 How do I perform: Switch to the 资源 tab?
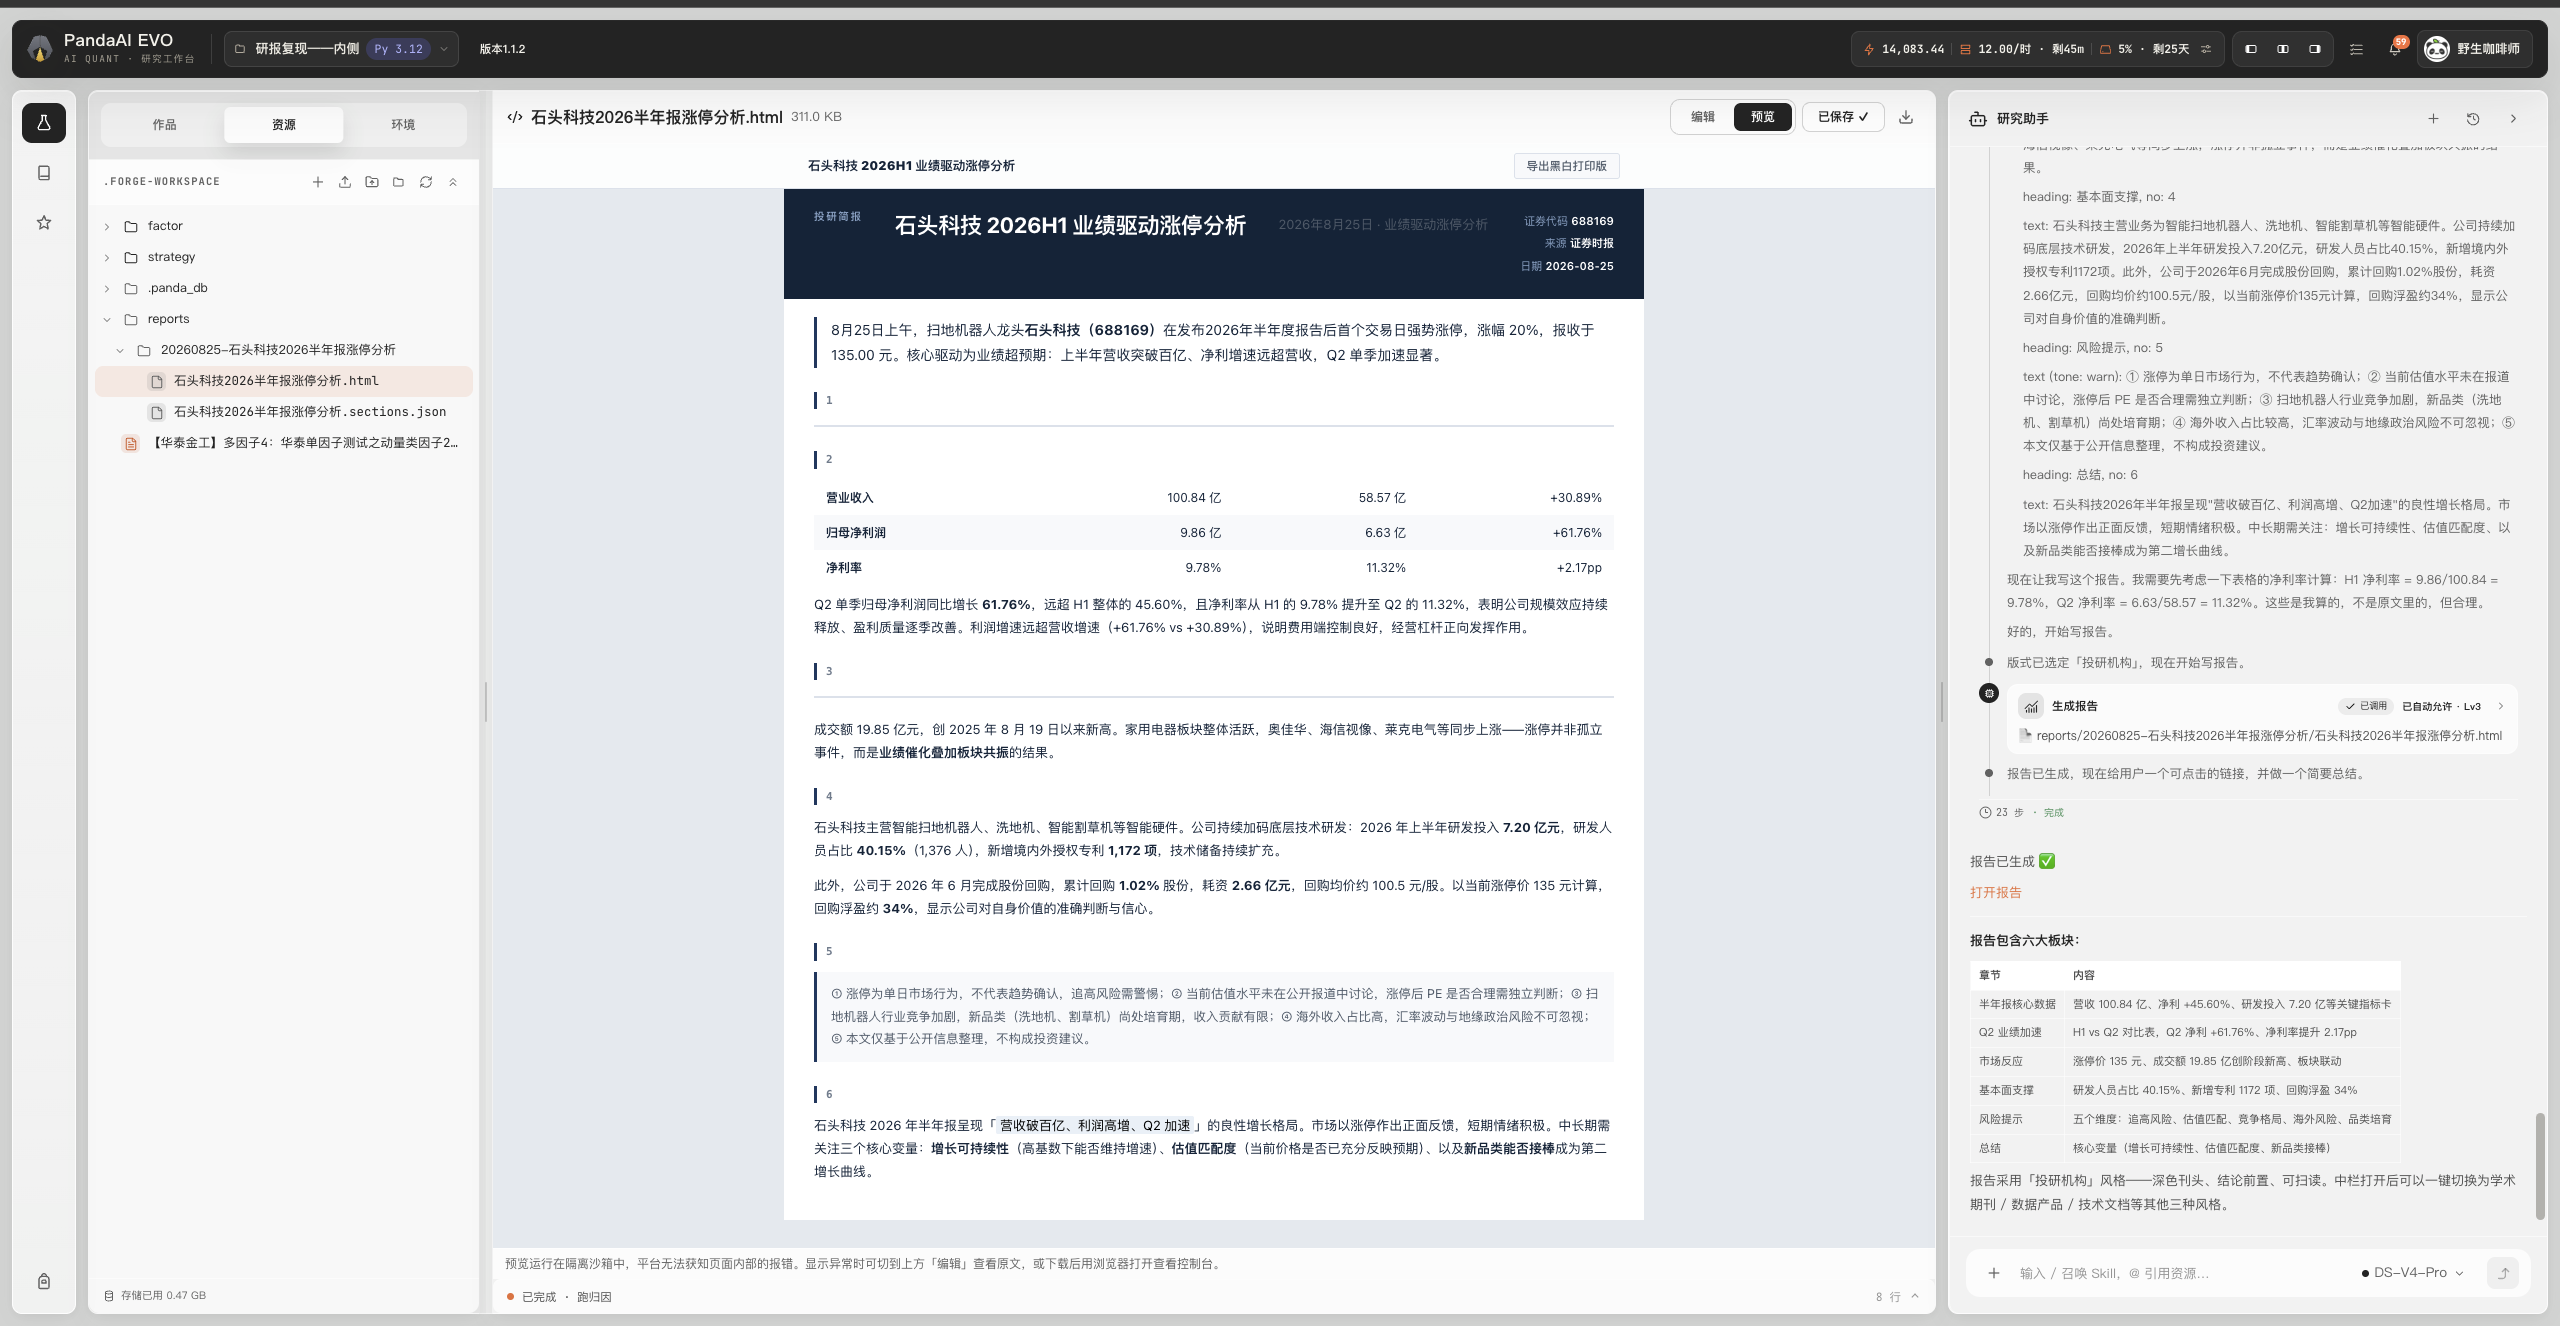pyautogui.click(x=284, y=125)
